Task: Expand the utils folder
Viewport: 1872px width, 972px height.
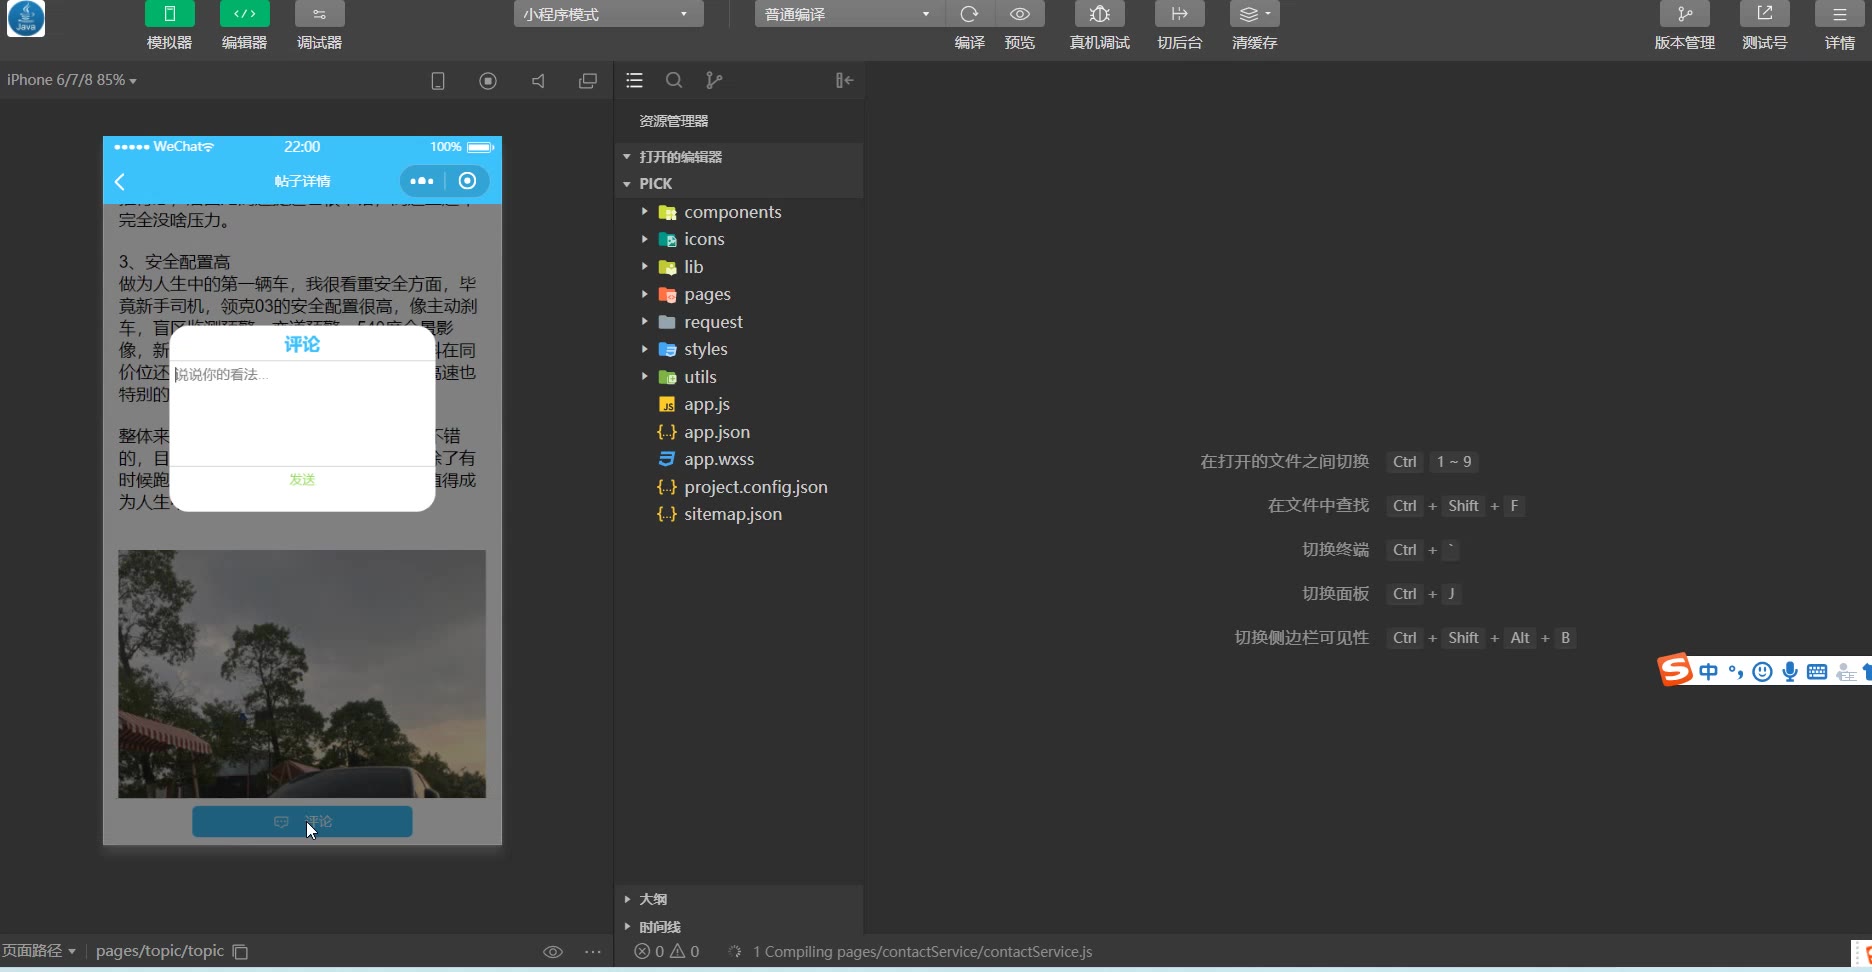Action: tap(739, 377)
